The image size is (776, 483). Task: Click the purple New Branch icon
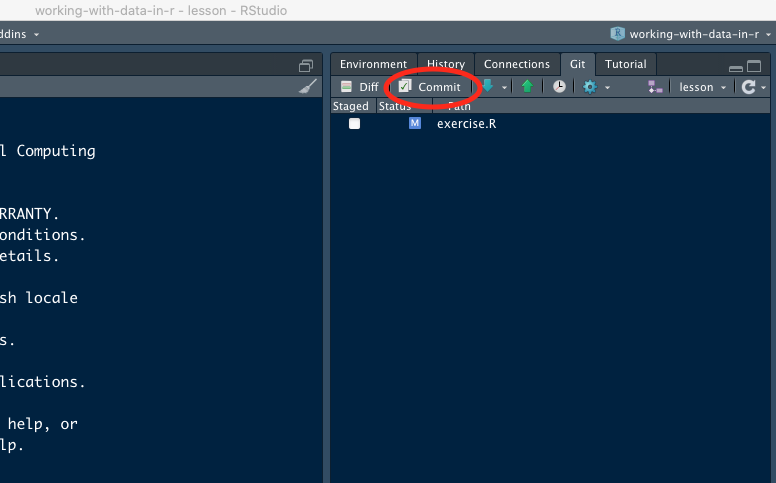click(655, 87)
